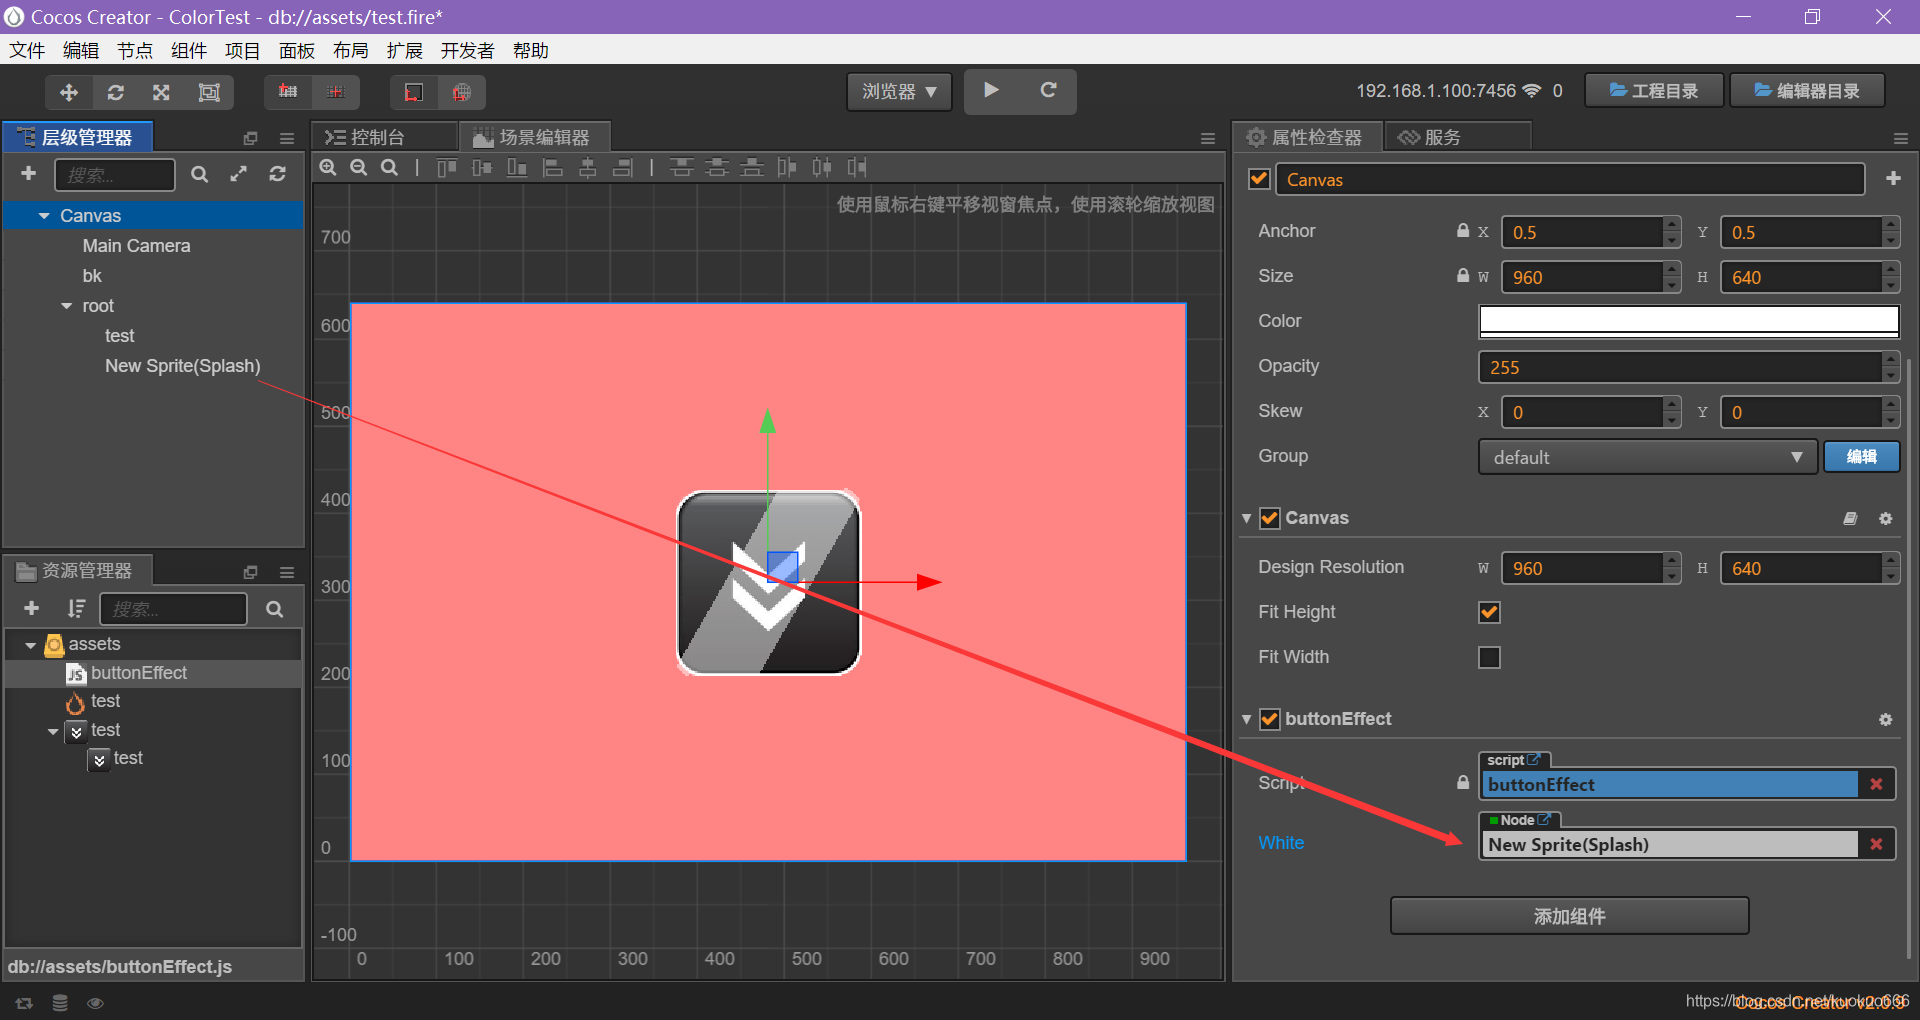Click the Design Resolution width field

pos(1583,568)
